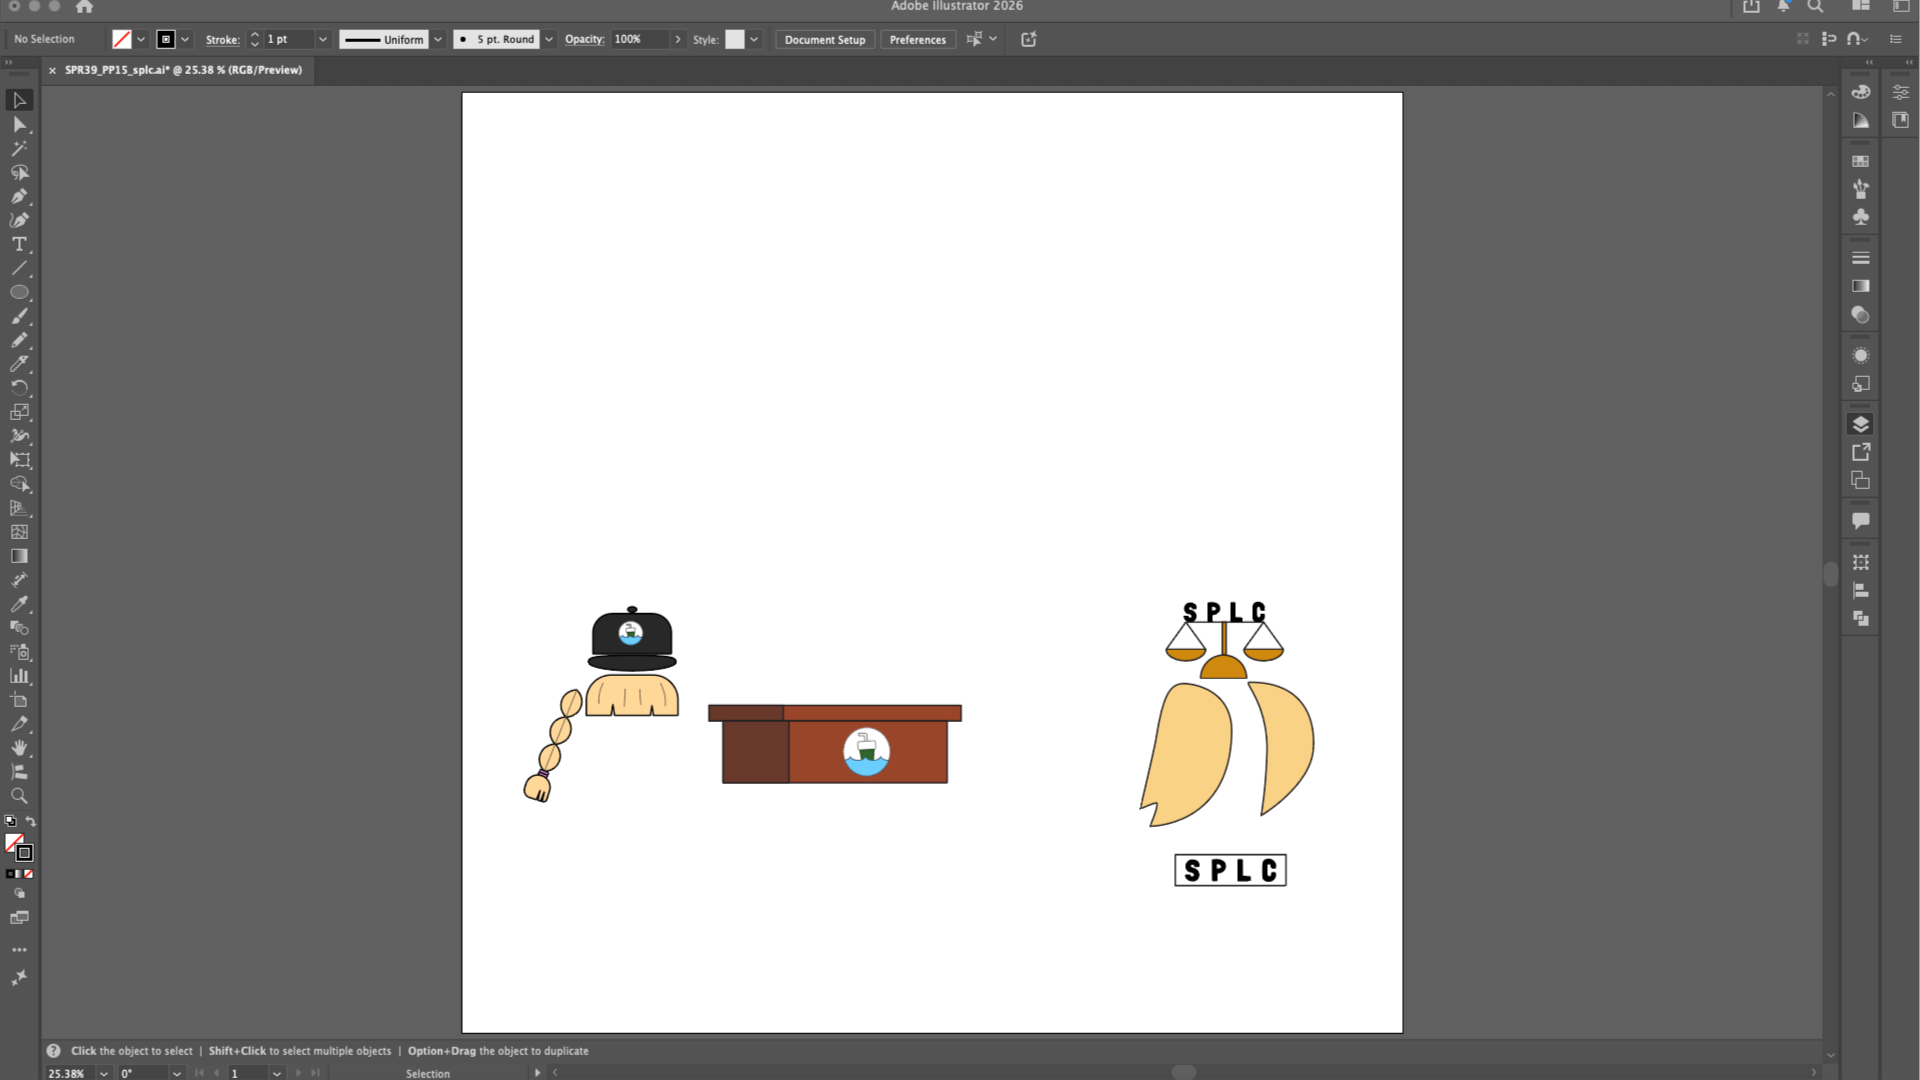Open the Appearance panel icon
The width and height of the screenshot is (1920, 1080).
(1860, 355)
